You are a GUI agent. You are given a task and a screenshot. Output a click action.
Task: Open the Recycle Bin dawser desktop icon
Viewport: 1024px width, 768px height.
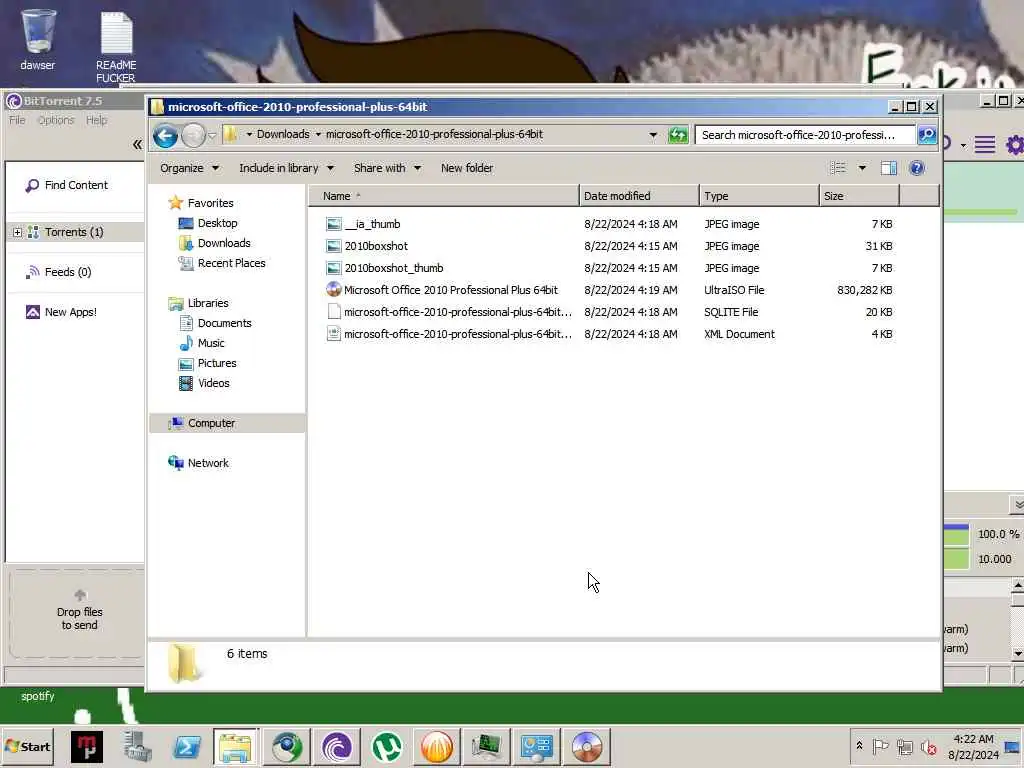pos(38,40)
